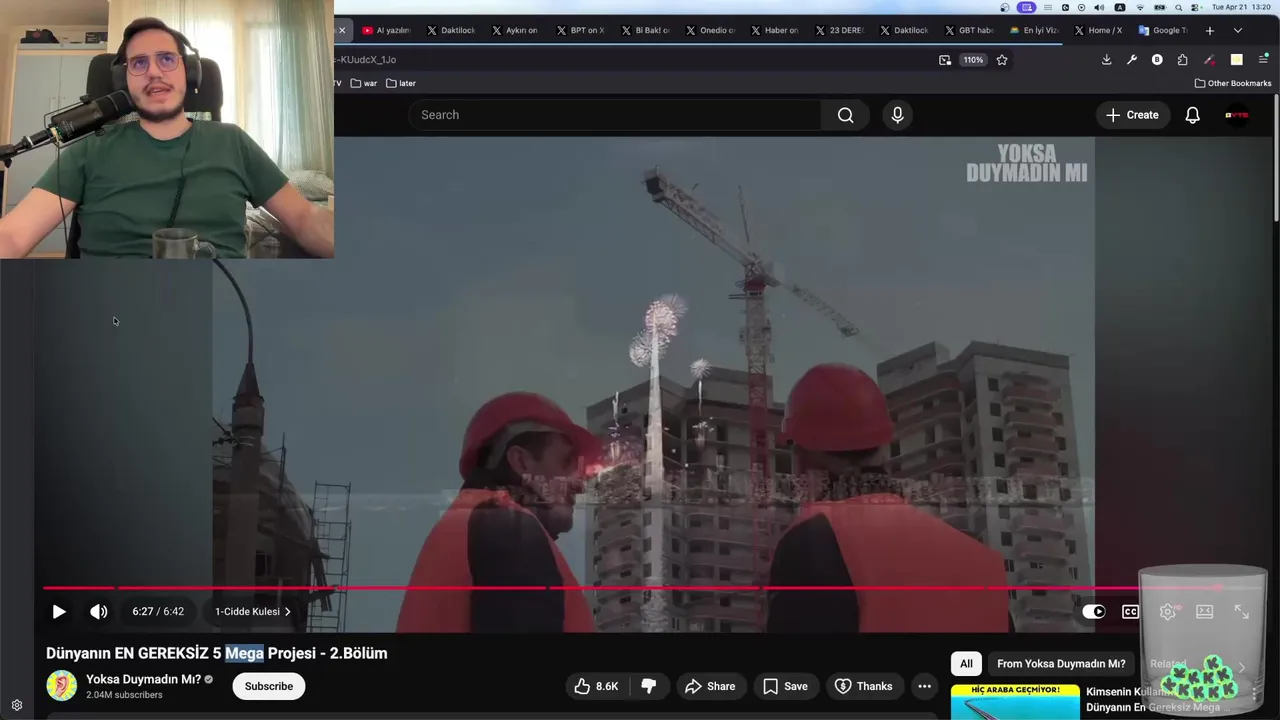Switch the player to theater mode
This screenshot has width=1280, height=720.
tap(1204, 612)
